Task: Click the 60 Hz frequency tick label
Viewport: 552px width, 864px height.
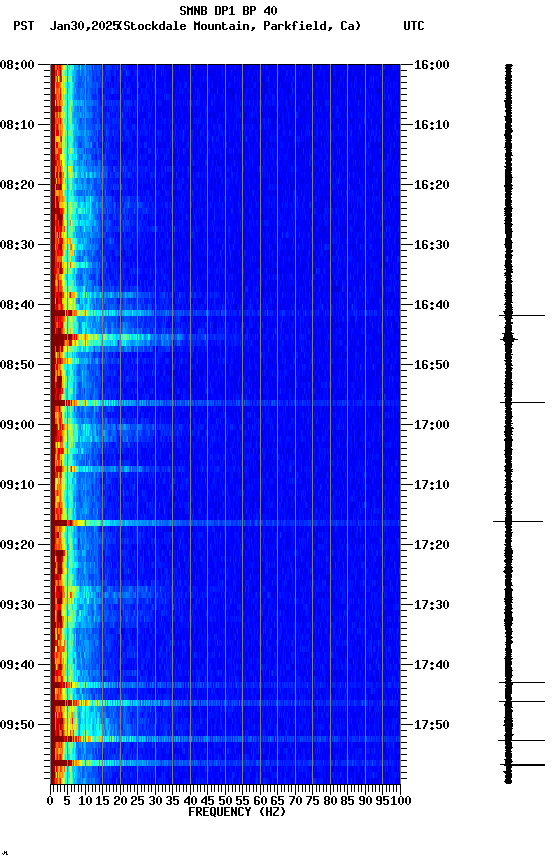Action: pyautogui.click(x=260, y=801)
